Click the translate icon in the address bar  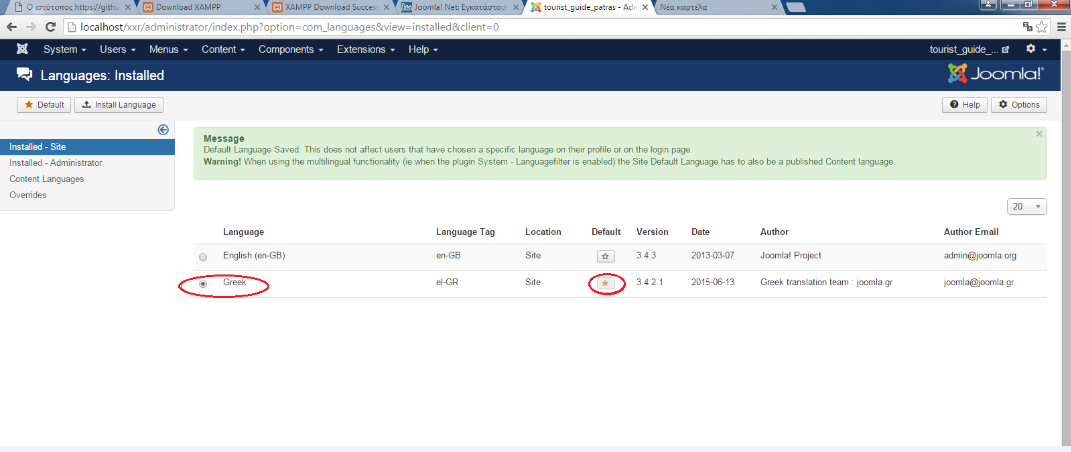pos(1027,27)
